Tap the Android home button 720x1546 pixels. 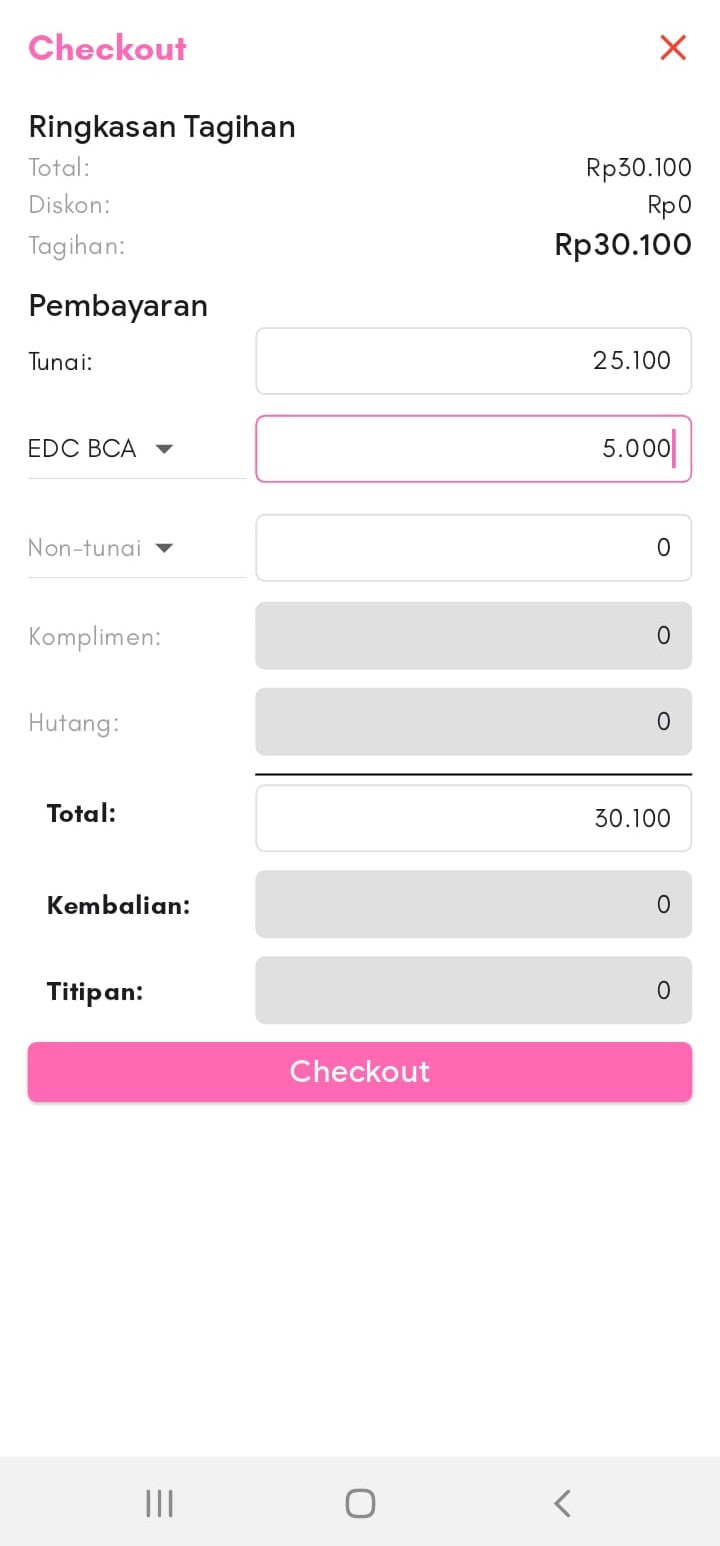pos(360,1503)
